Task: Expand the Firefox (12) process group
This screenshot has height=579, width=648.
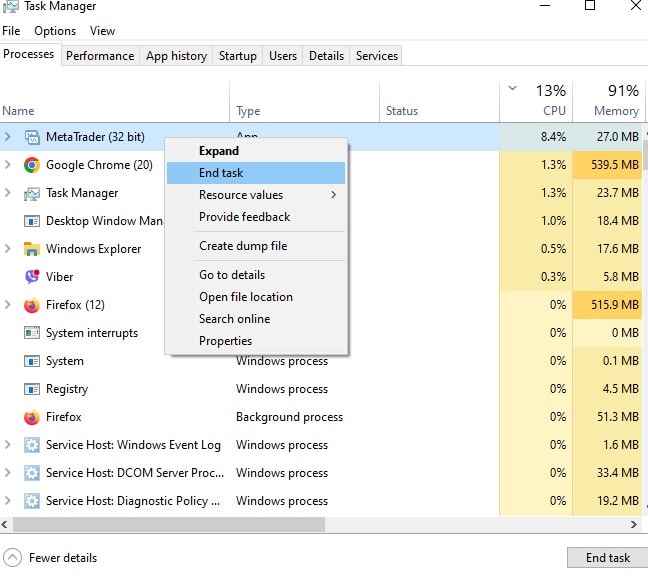Action: click(7, 305)
